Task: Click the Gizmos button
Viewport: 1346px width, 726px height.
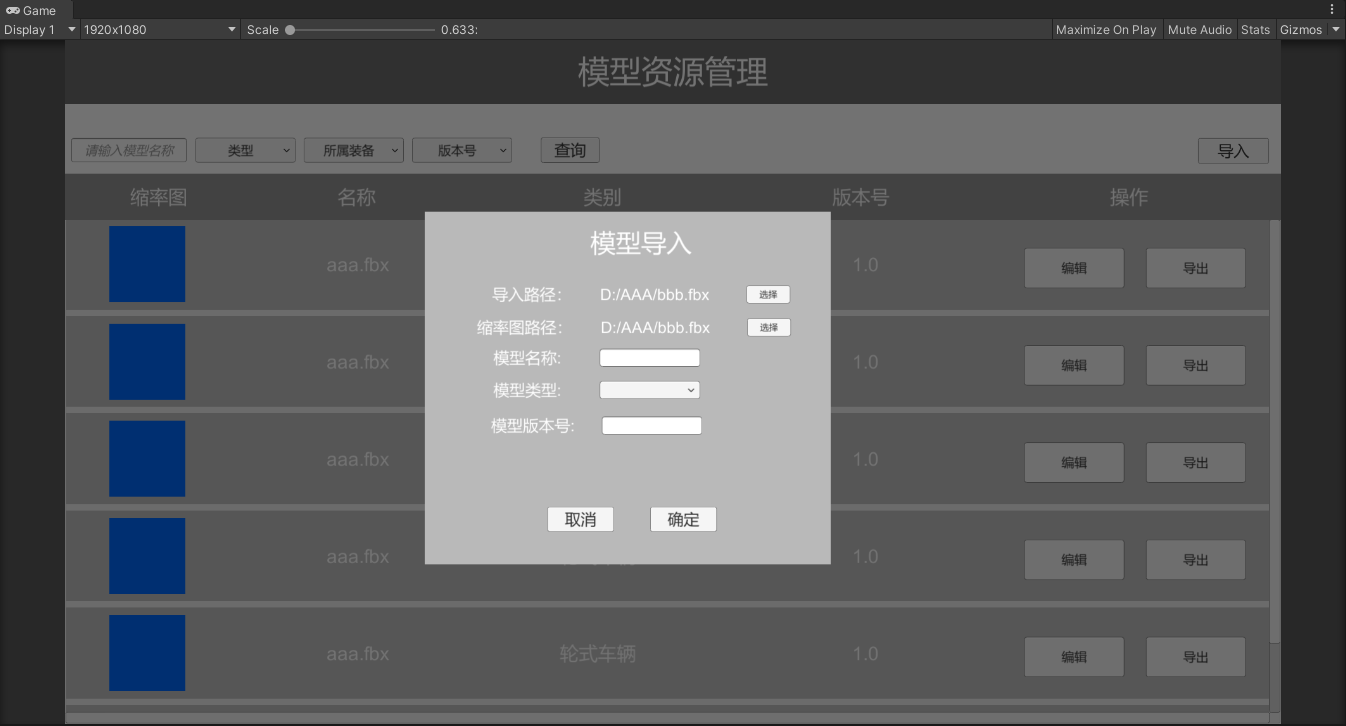Action: (1301, 30)
